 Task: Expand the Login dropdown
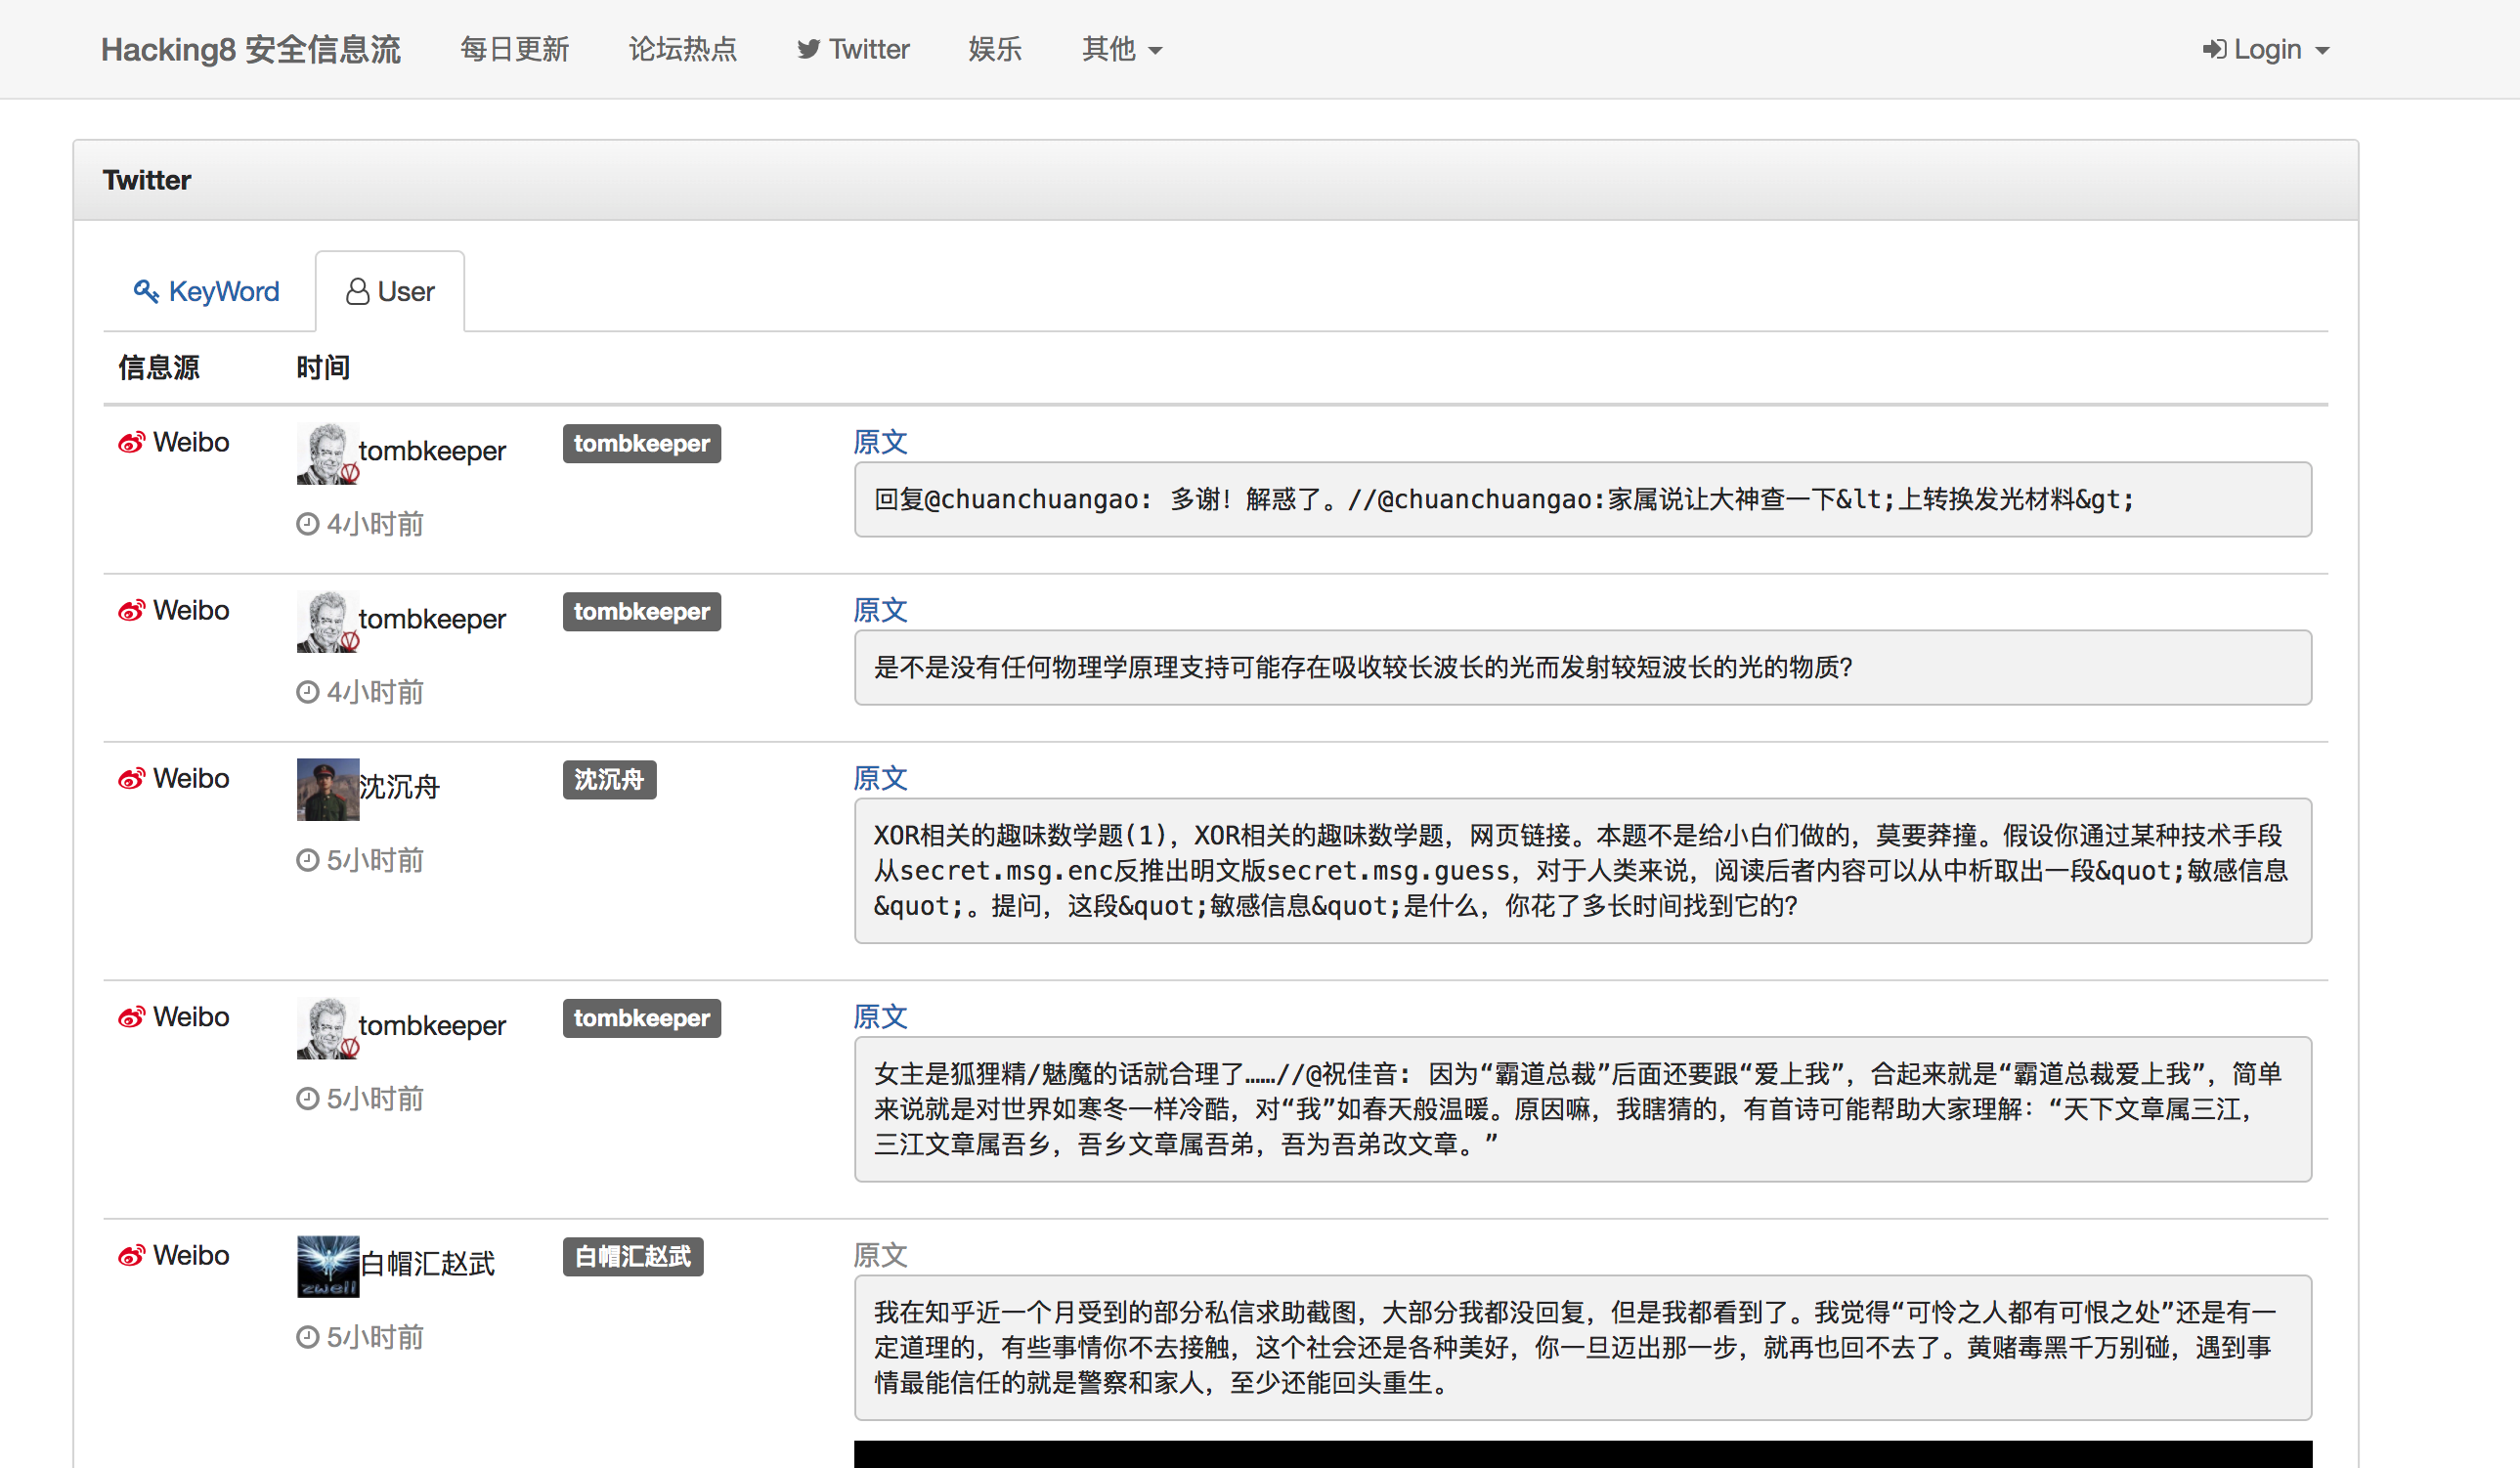coord(2266,49)
